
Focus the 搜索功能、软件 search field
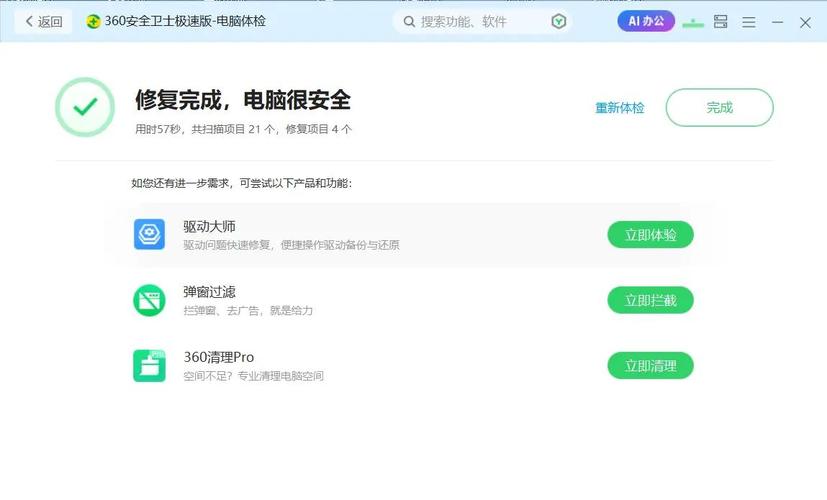(x=481, y=22)
